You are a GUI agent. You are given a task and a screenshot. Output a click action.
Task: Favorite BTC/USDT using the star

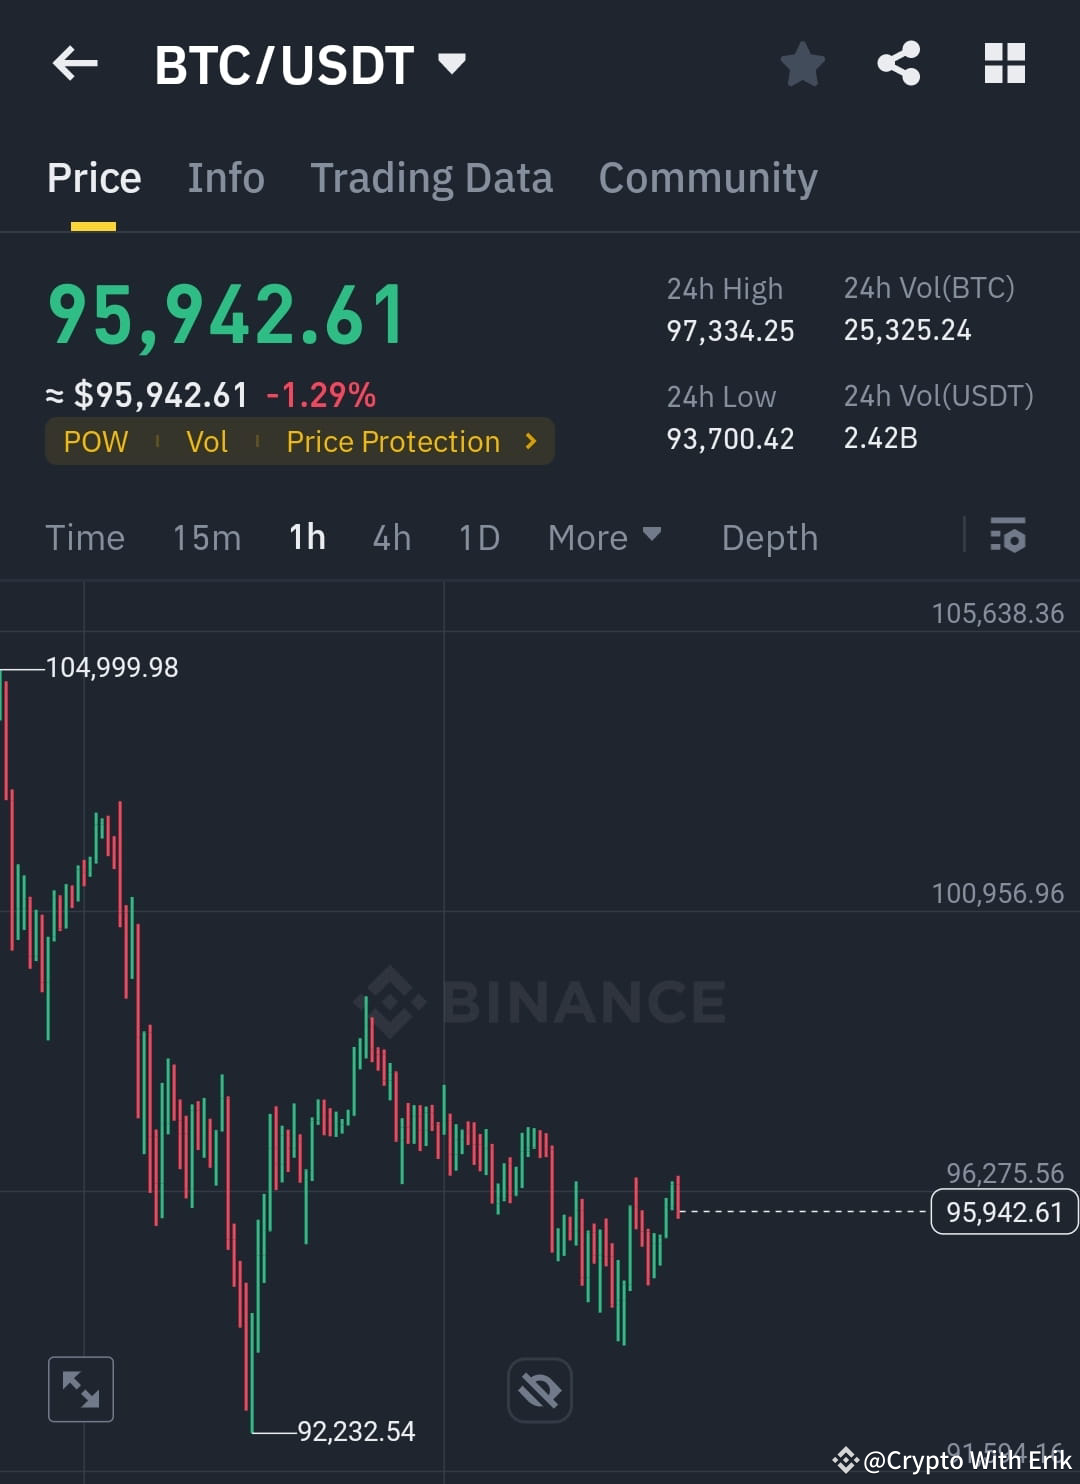click(x=802, y=63)
